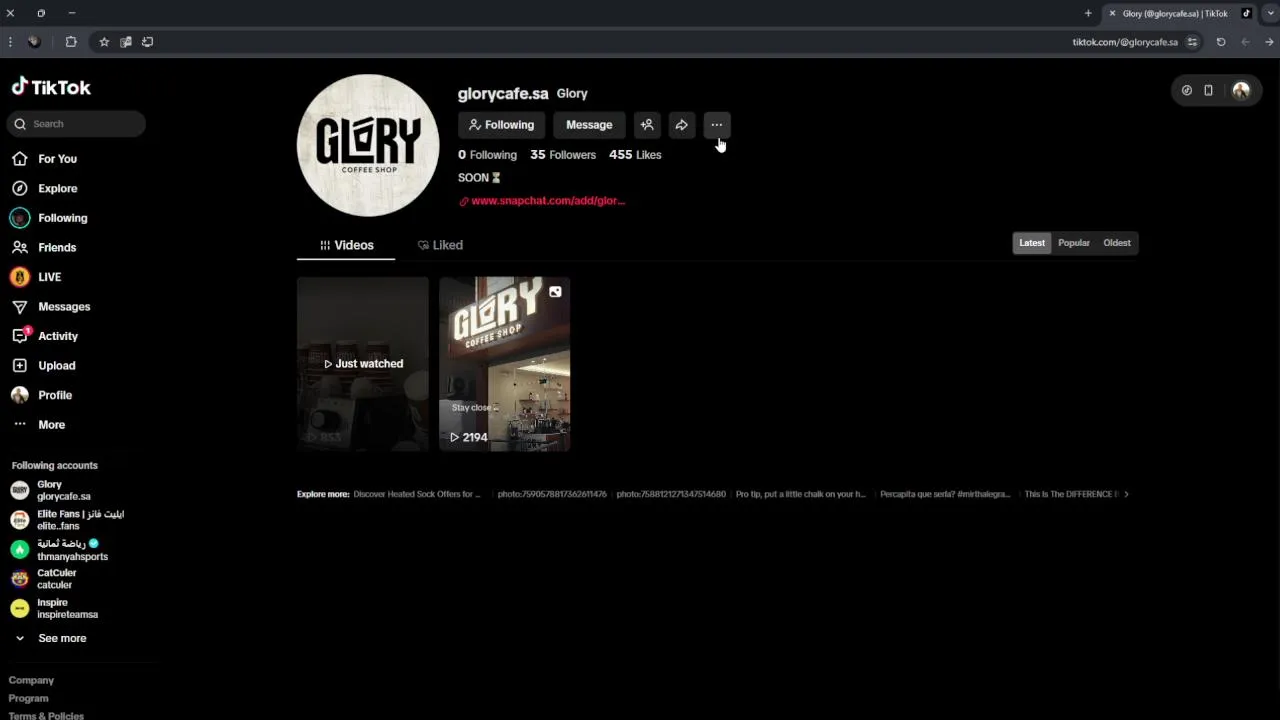Open the Just watched video thumbnail
Image resolution: width=1280 pixels, height=720 pixels.
click(x=363, y=364)
